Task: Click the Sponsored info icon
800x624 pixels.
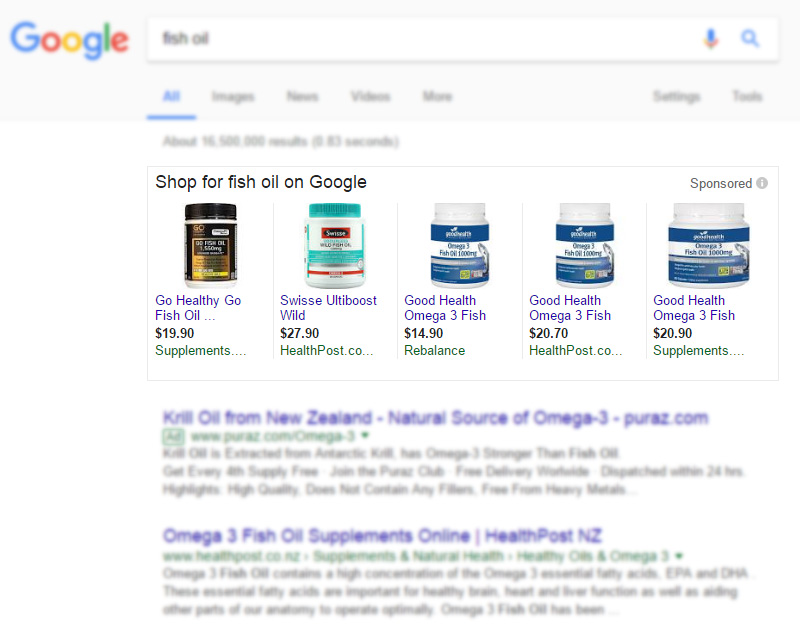Action: [x=762, y=183]
